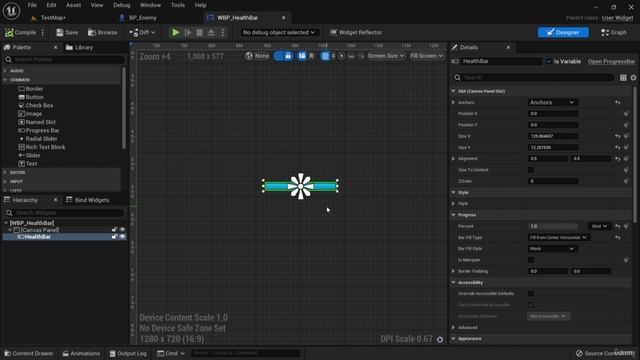This screenshot has width=640, height=360.
Task: Toggle Override Accessible Defaults checkbox
Action: (x=531, y=294)
